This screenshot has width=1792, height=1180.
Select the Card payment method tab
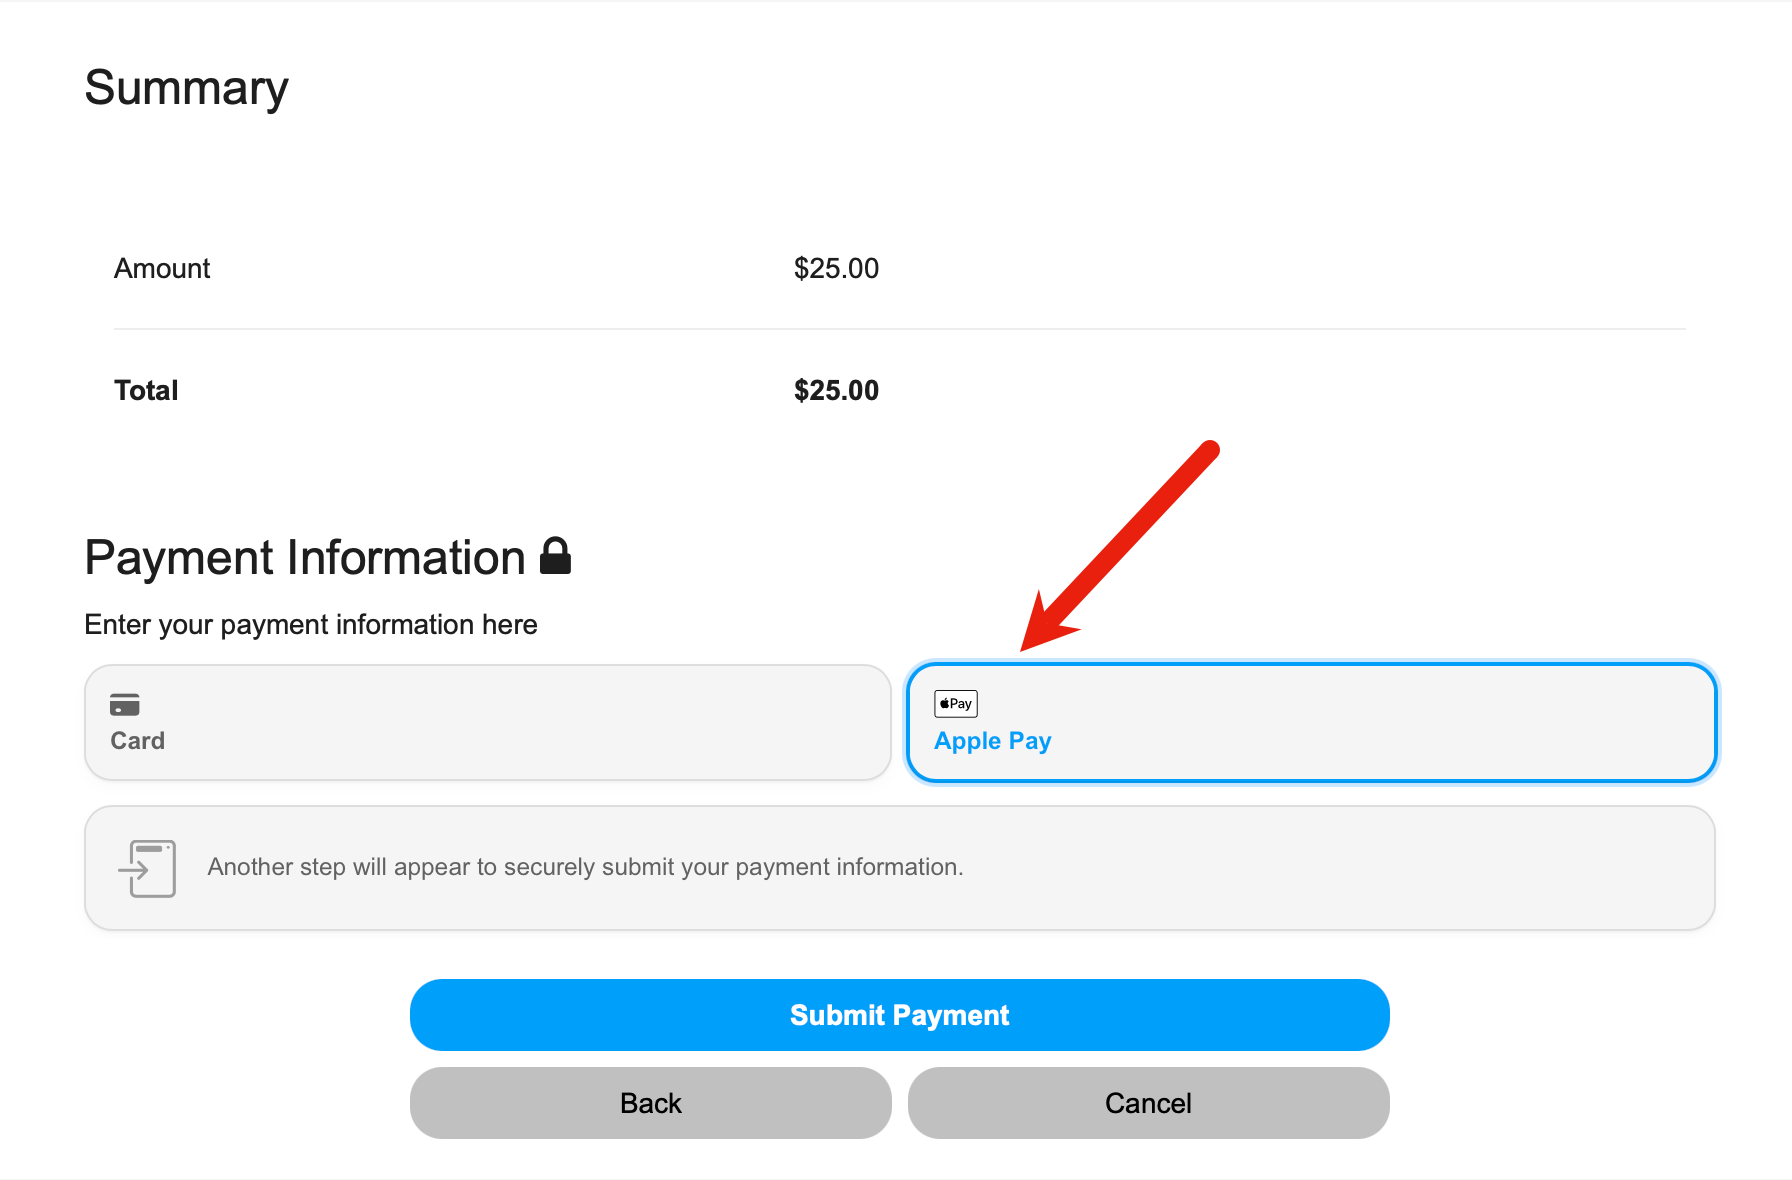[x=488, y=722]
